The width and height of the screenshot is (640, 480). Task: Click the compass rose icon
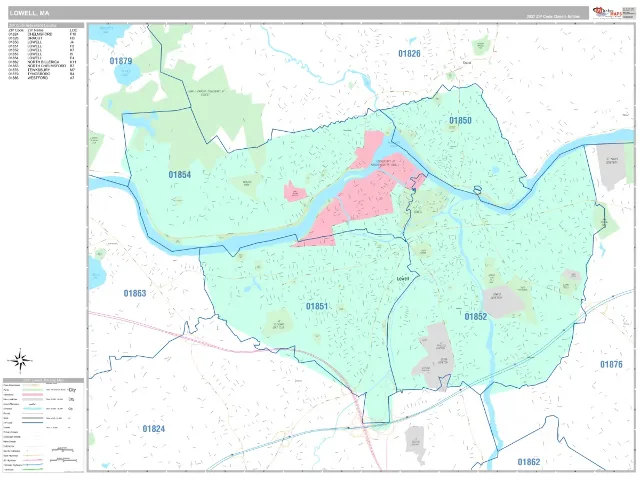click(19, 361)
